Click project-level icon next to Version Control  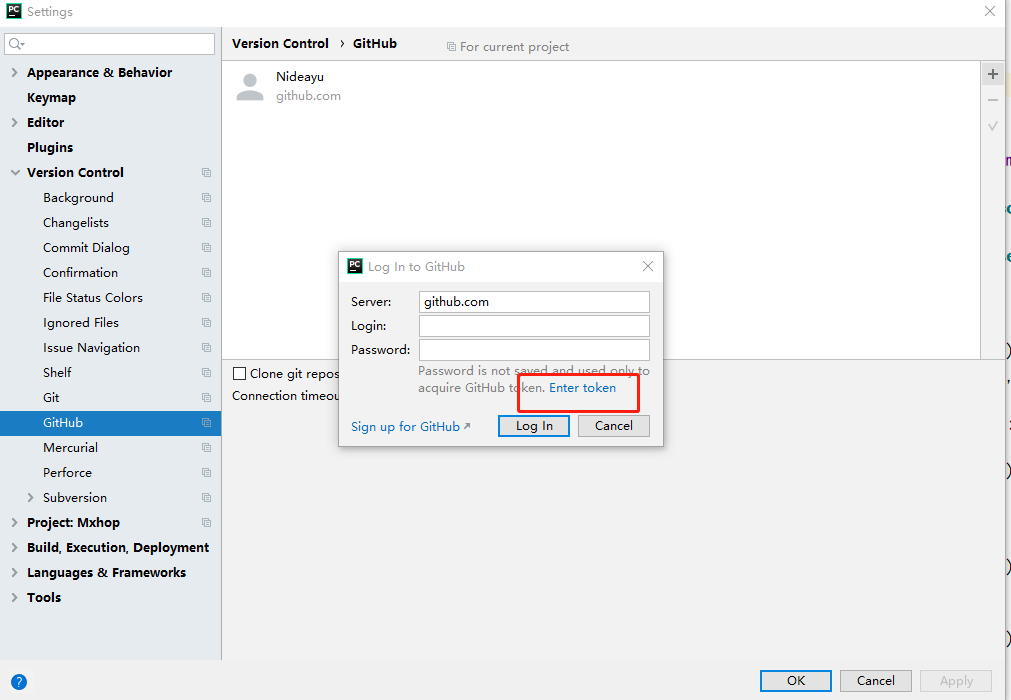(206, 173)
